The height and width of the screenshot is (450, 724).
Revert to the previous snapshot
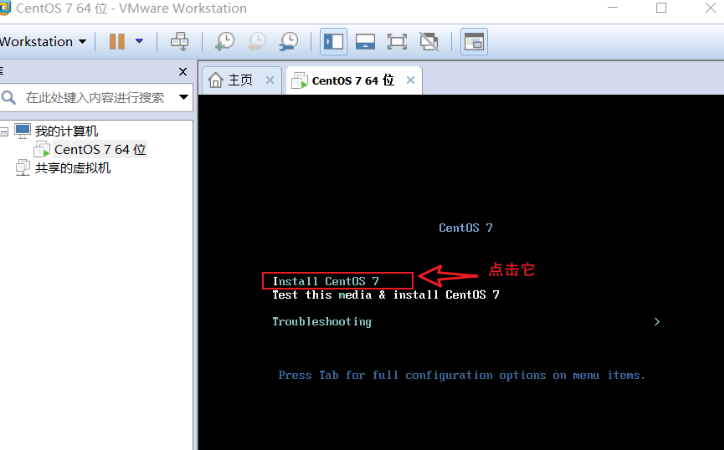coord(257,42)
